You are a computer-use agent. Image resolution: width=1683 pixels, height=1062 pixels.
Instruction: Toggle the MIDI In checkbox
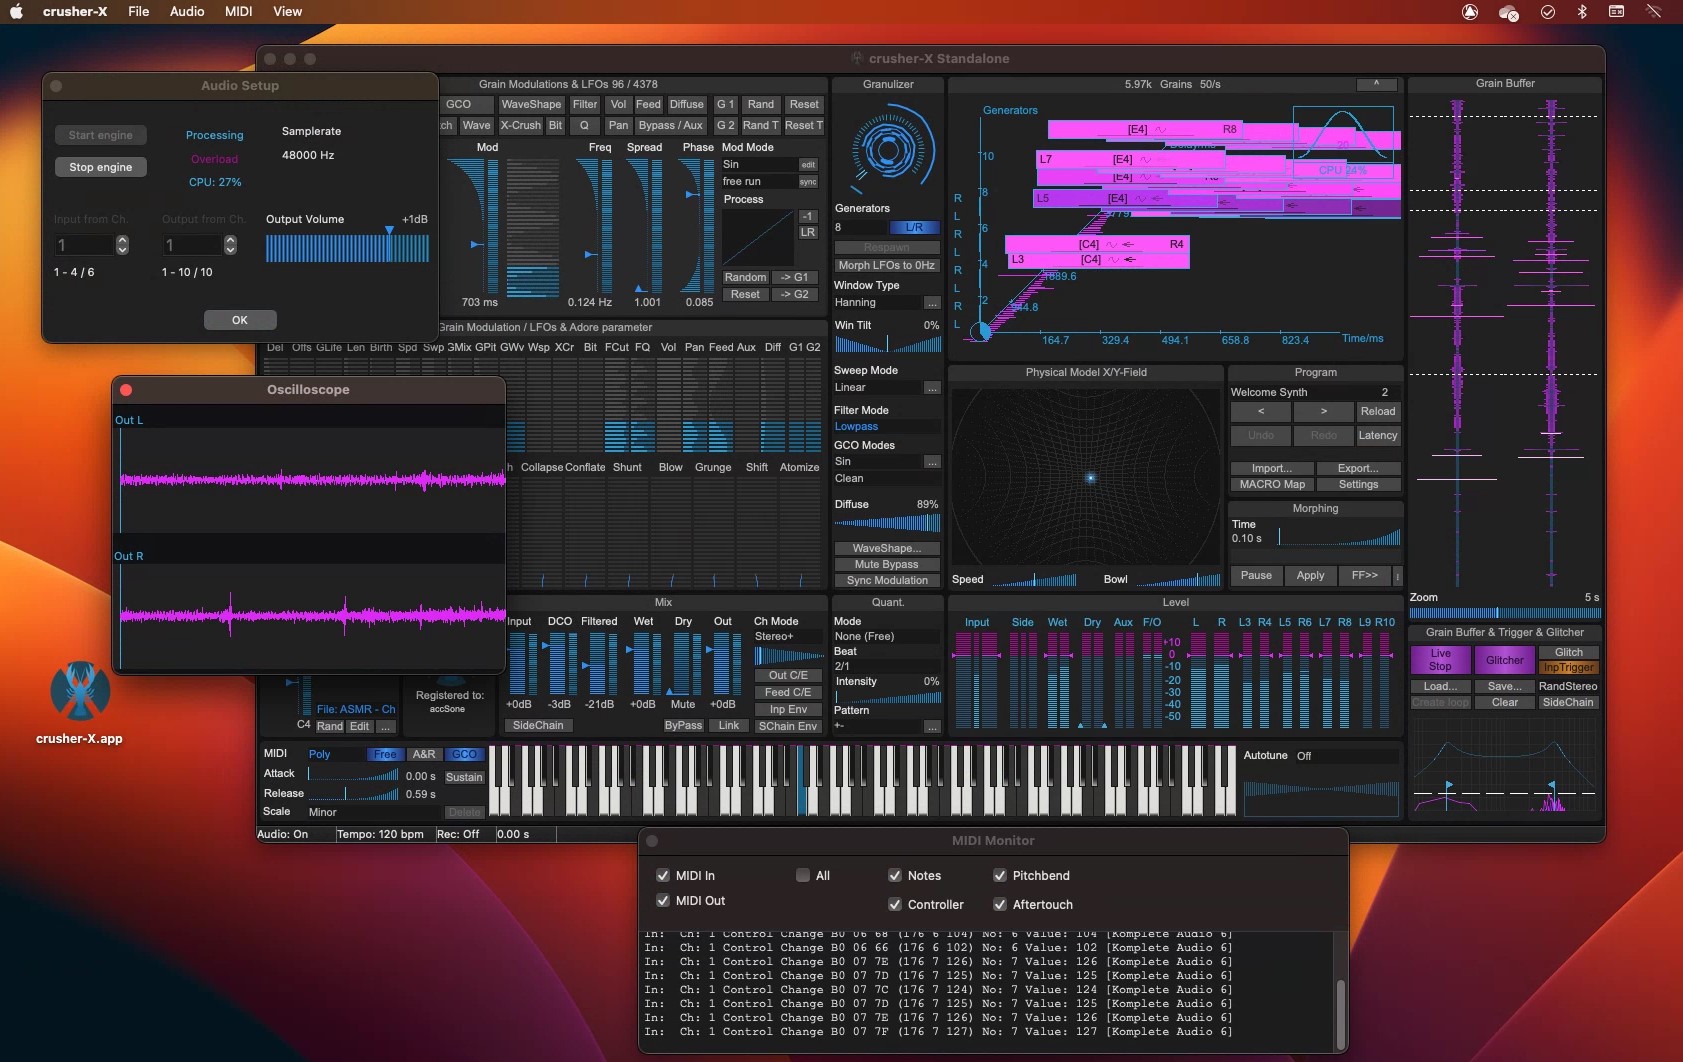pyautogui.click(x=662, y=875)
